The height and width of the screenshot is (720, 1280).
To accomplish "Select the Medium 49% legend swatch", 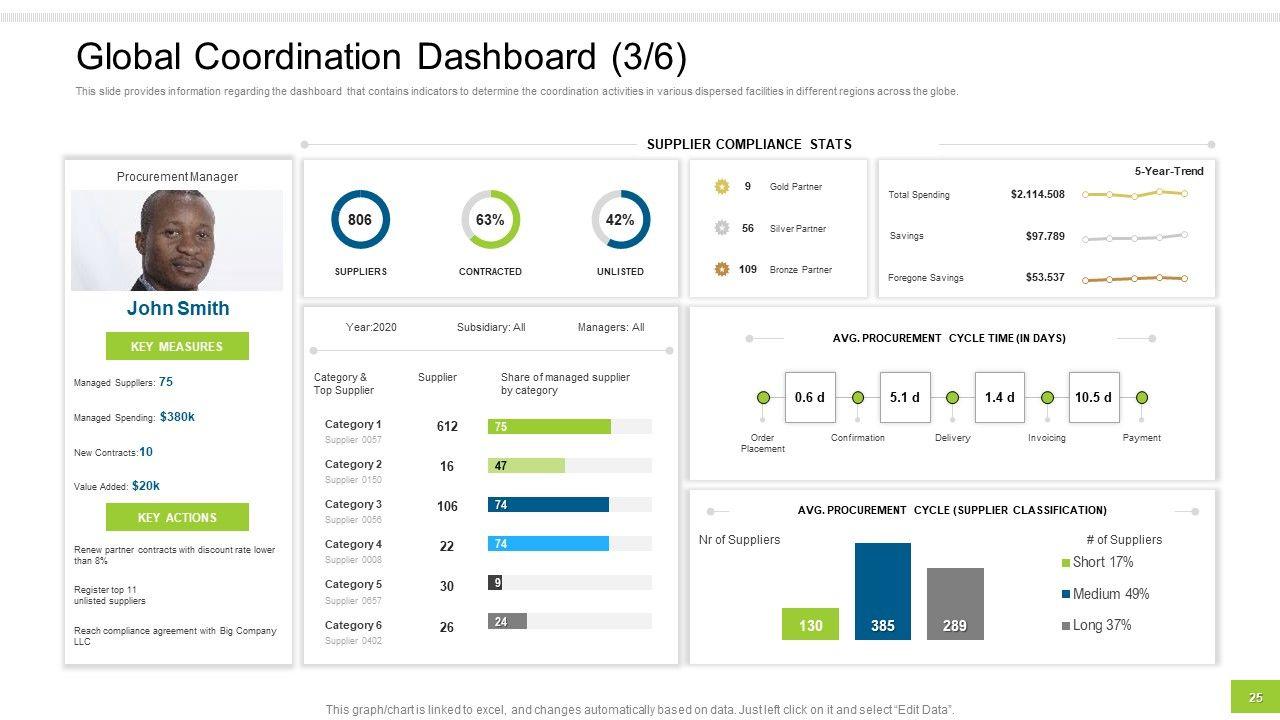I will click(x=1066, y=594).
